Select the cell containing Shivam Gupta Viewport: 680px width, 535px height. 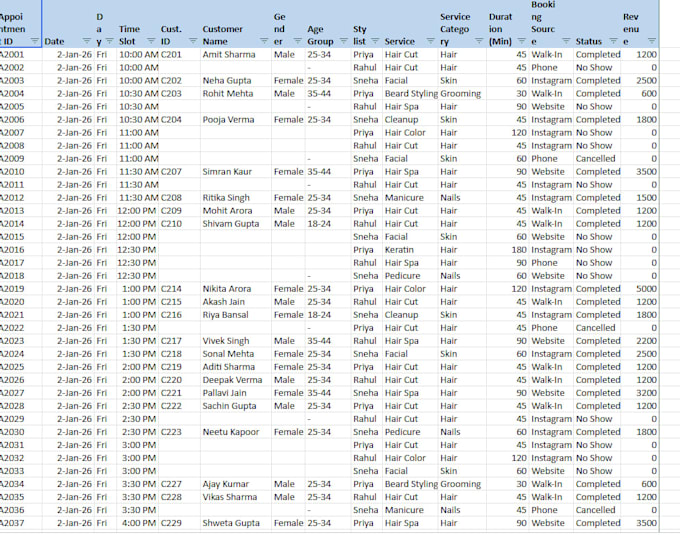pos(235,224)
